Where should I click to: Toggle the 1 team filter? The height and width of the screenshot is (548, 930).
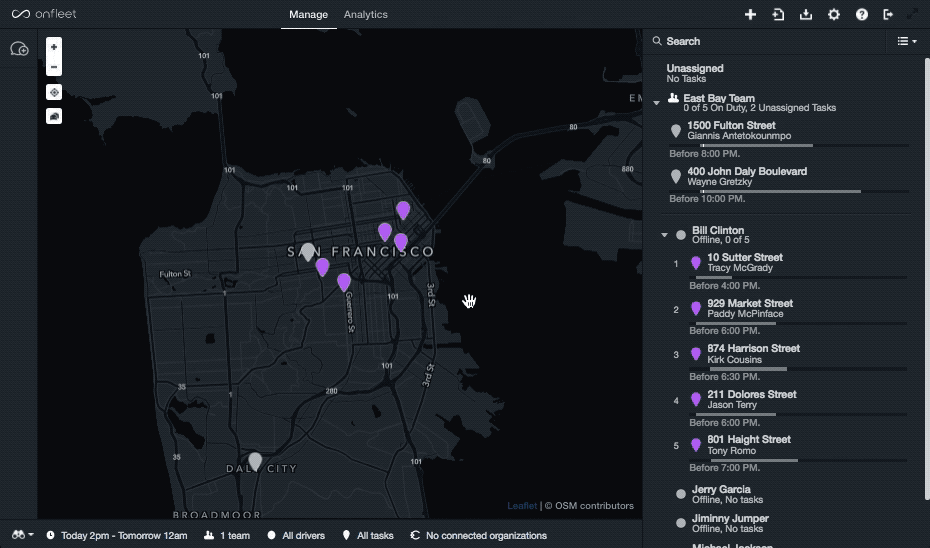pos(227,536)
